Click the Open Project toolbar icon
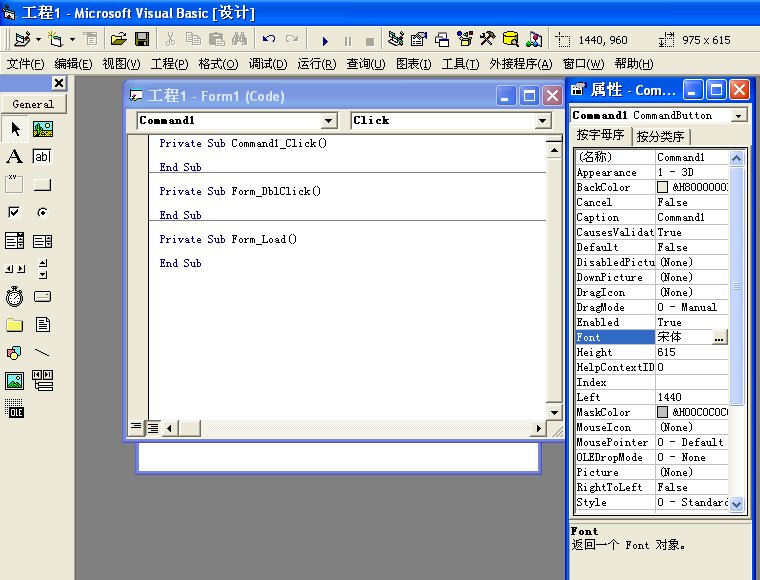The height and width of the screenshot is (580, 760). (118, 39)
